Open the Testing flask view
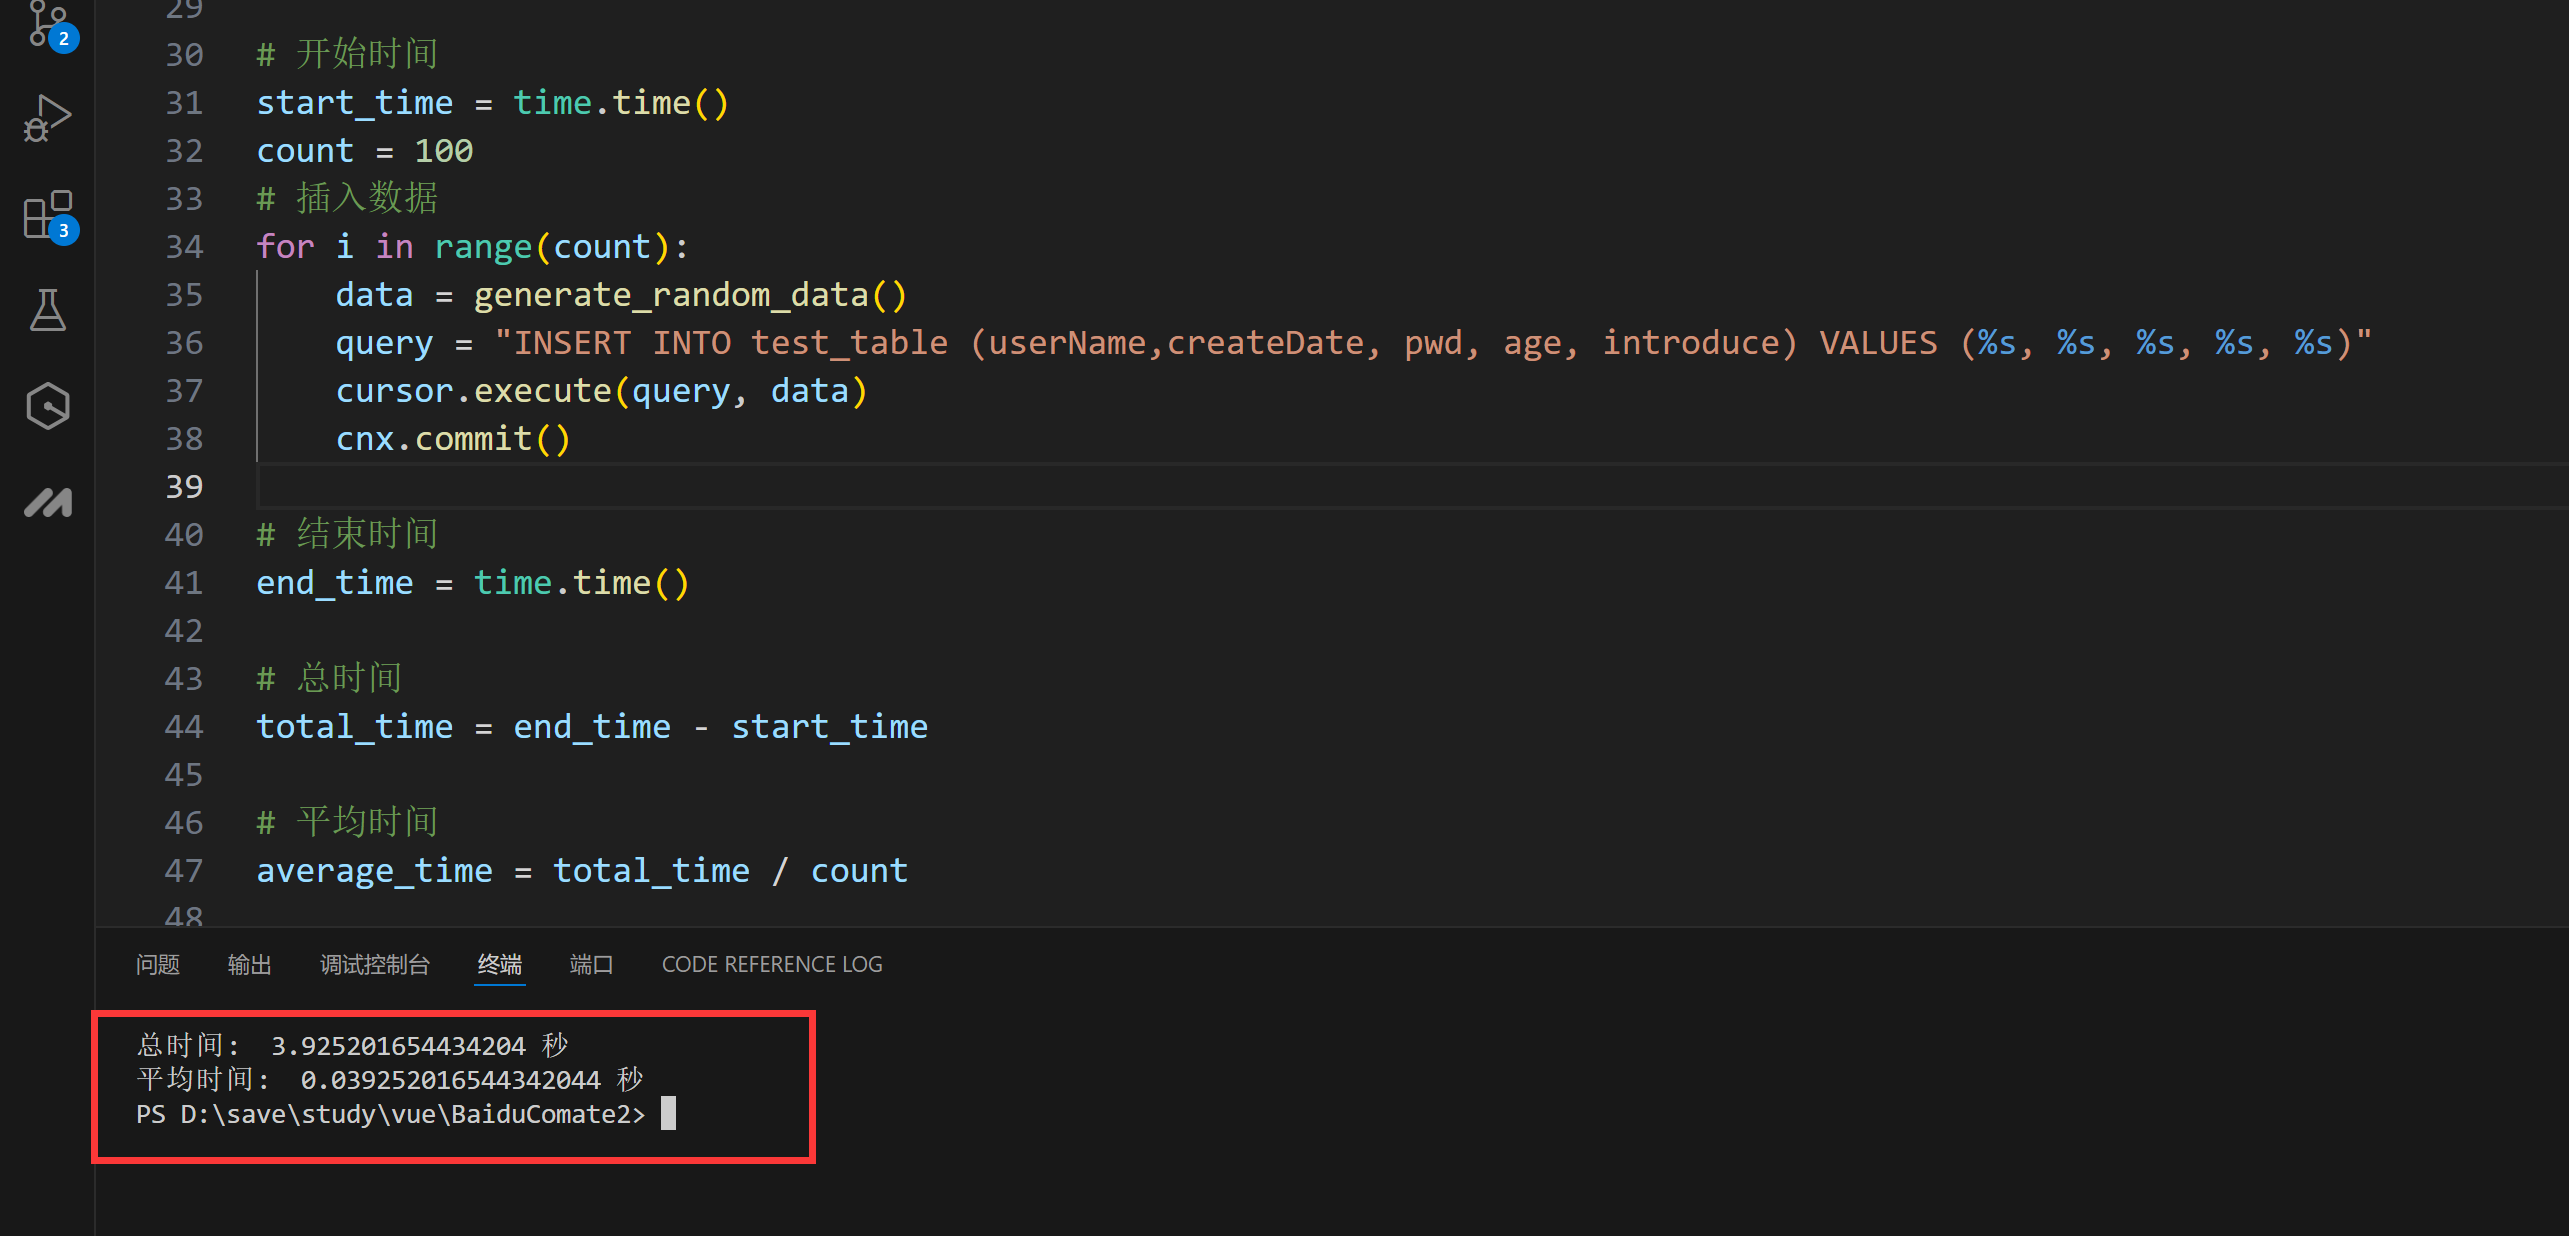 tap(47, 310)
